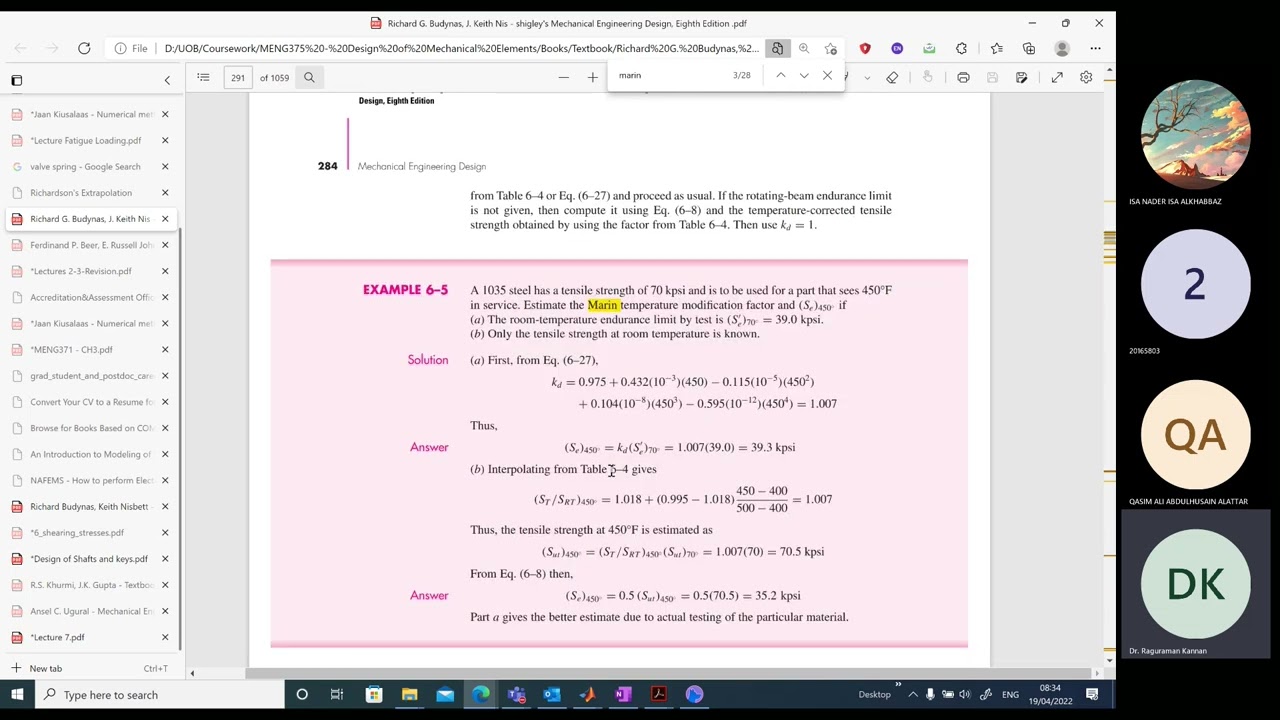Open the Edge settings and more menu
Image resolution: width=1280 pixels, height=720 pixels.
[1095, 48]
